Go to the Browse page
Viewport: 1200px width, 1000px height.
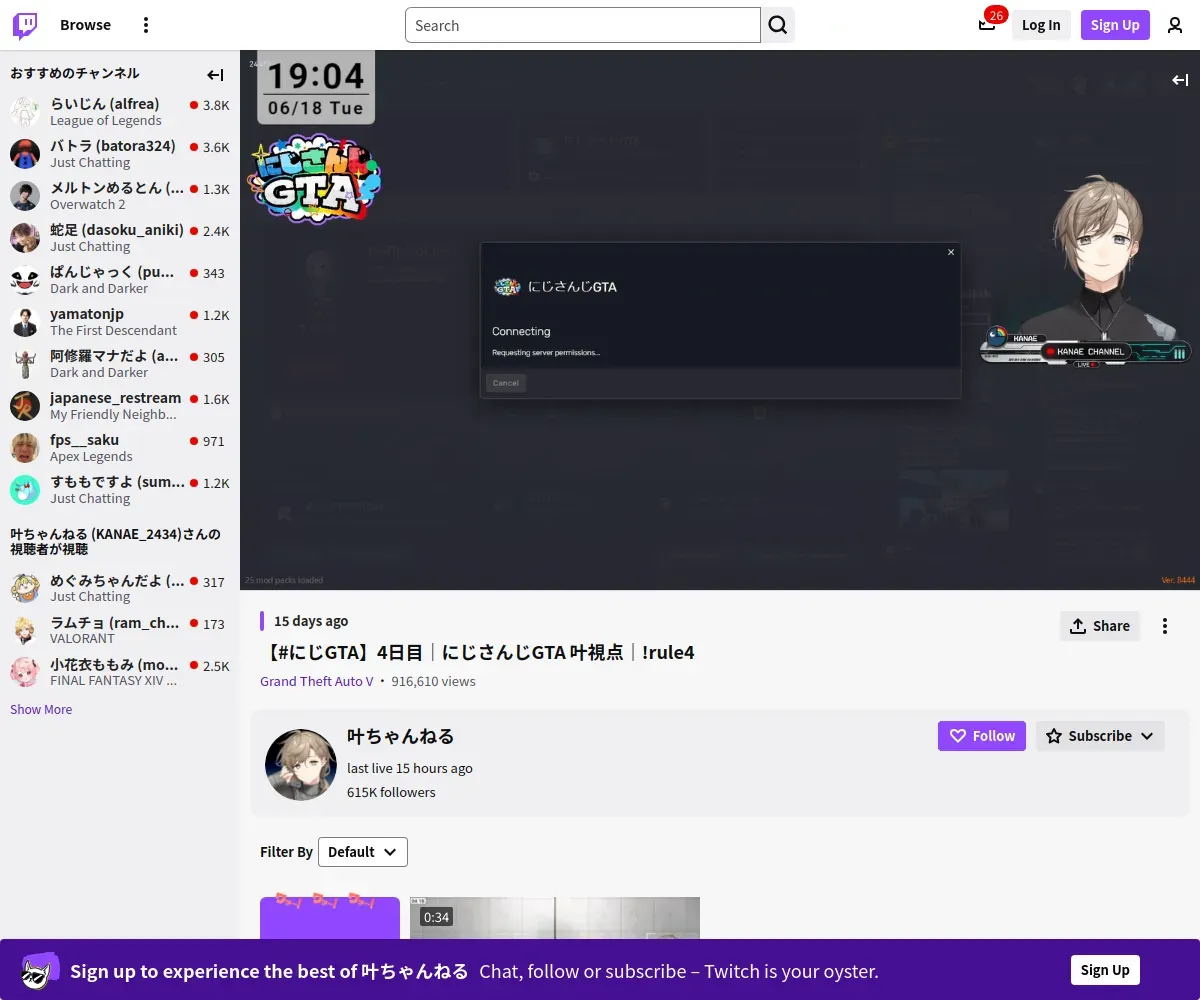coord(85,25)
